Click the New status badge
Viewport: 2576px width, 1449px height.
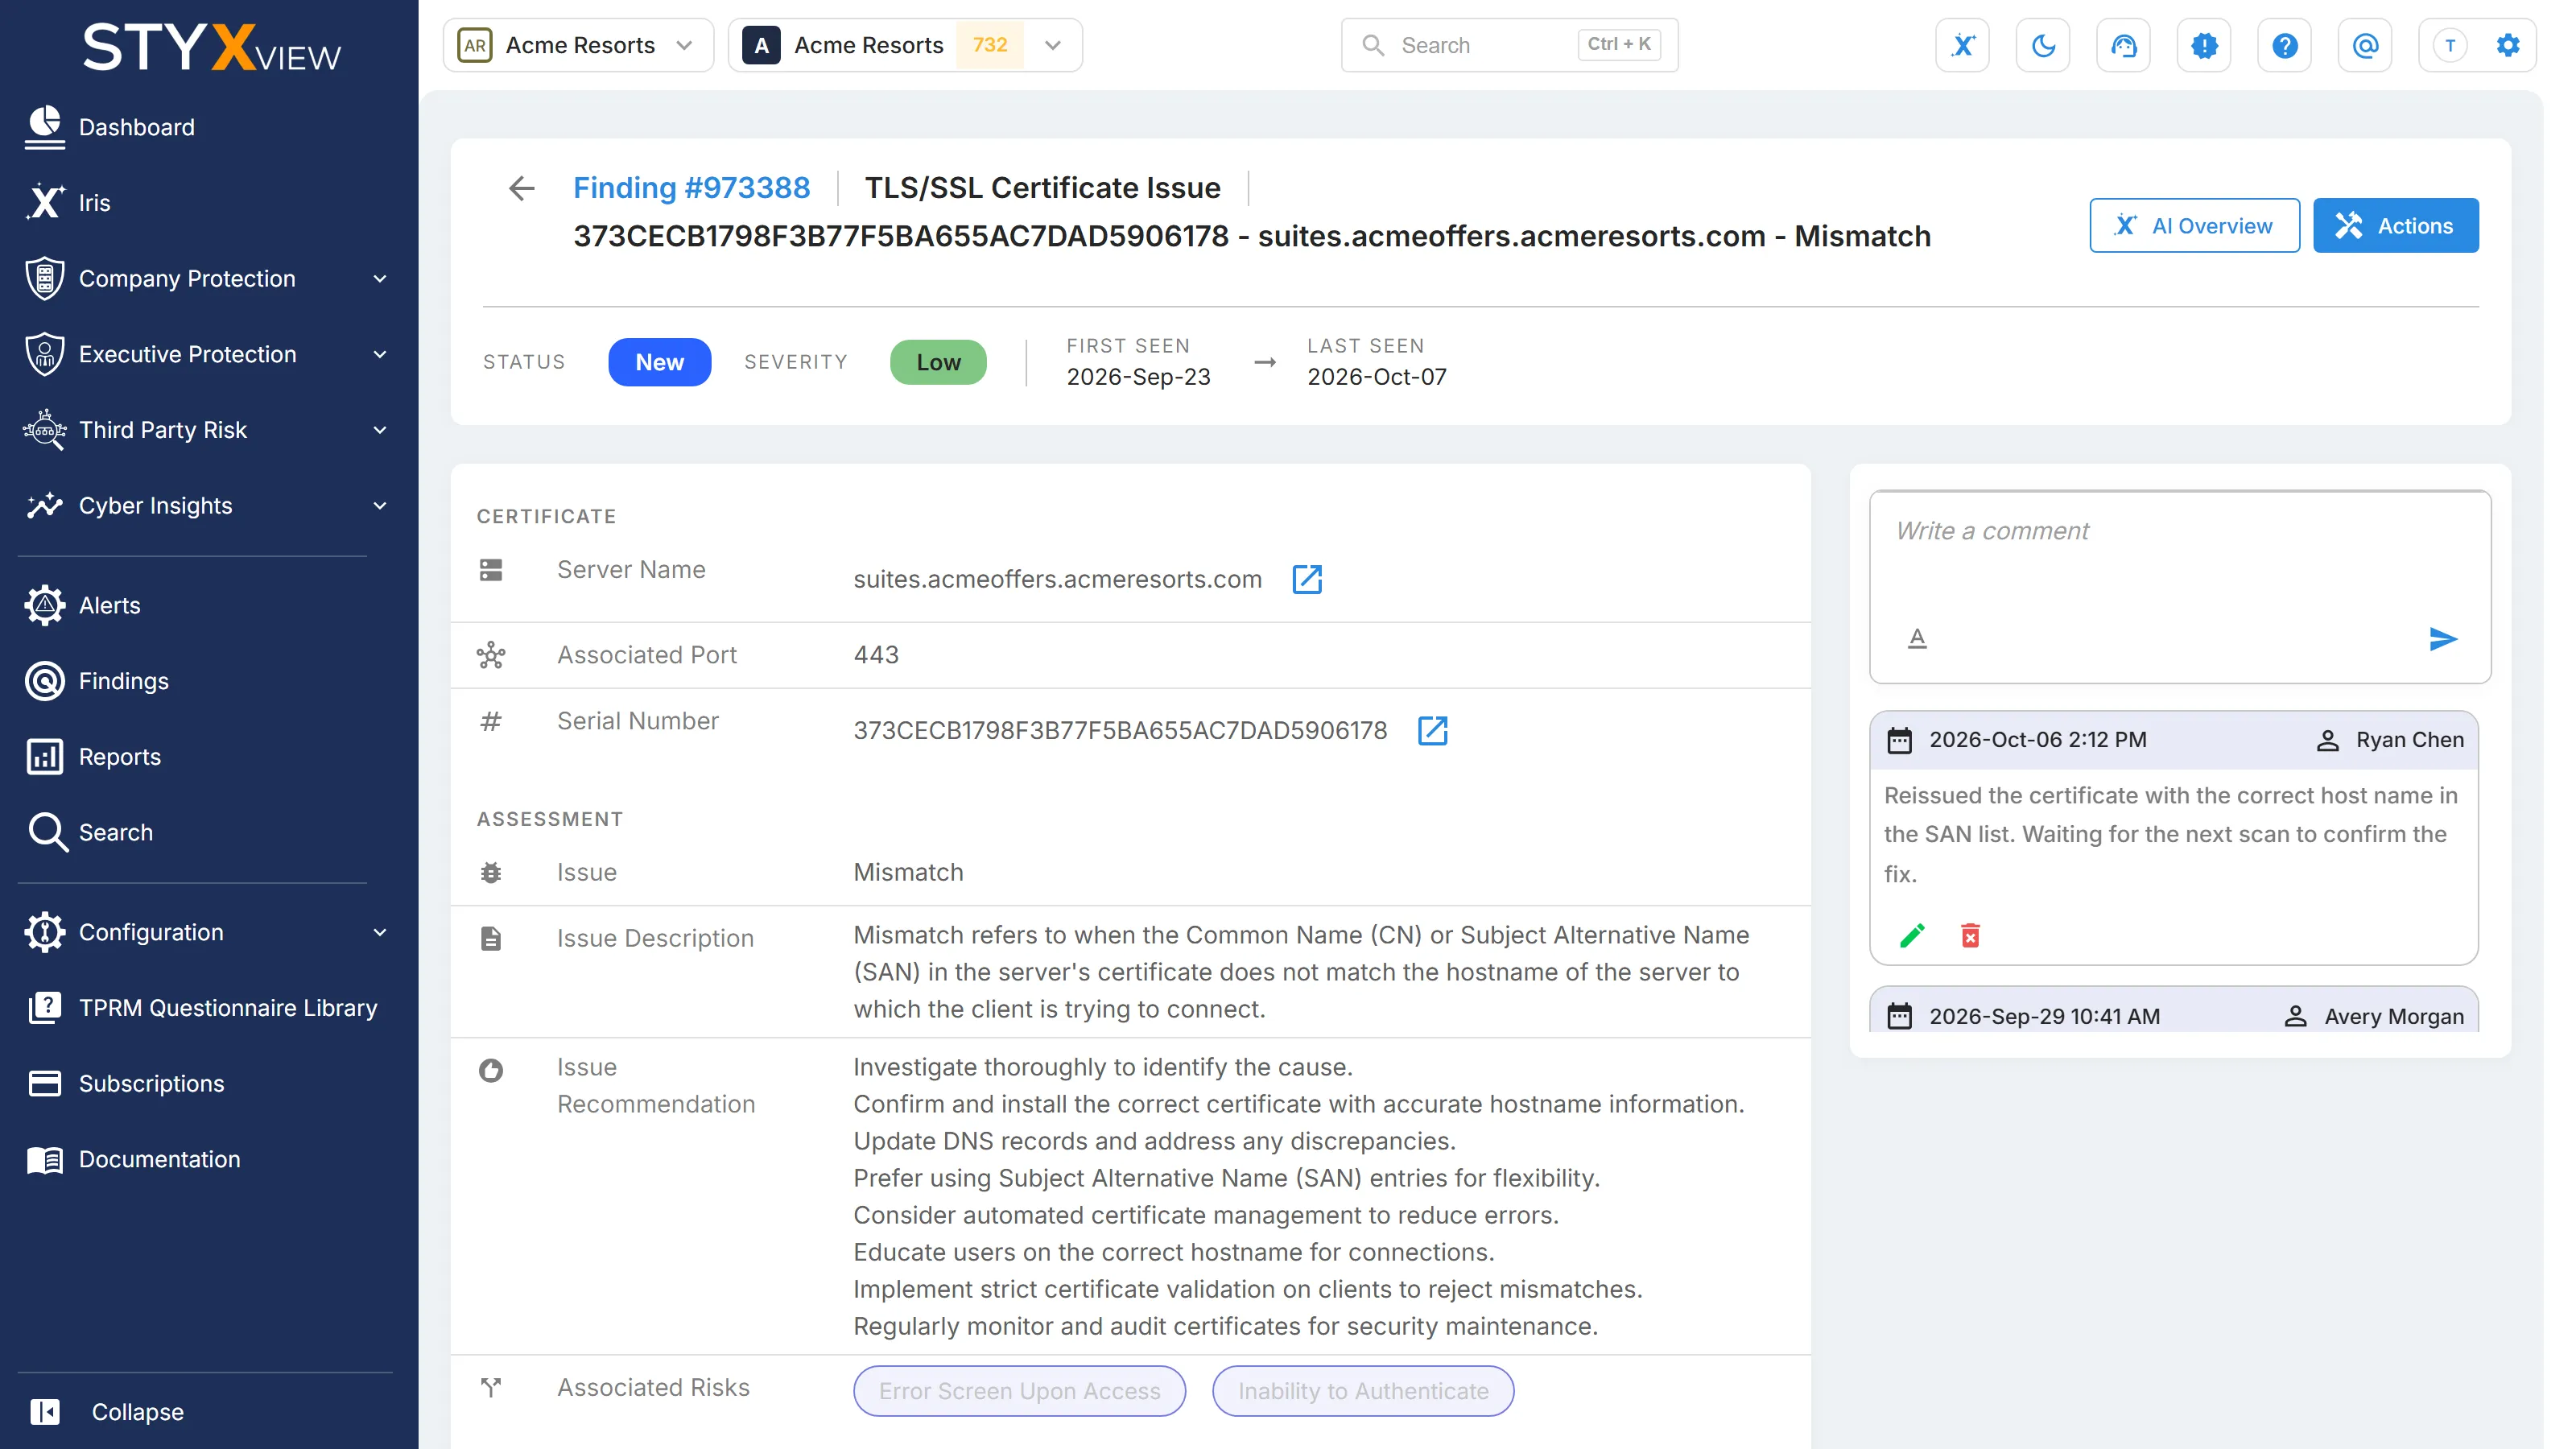[x=659, y=362]
